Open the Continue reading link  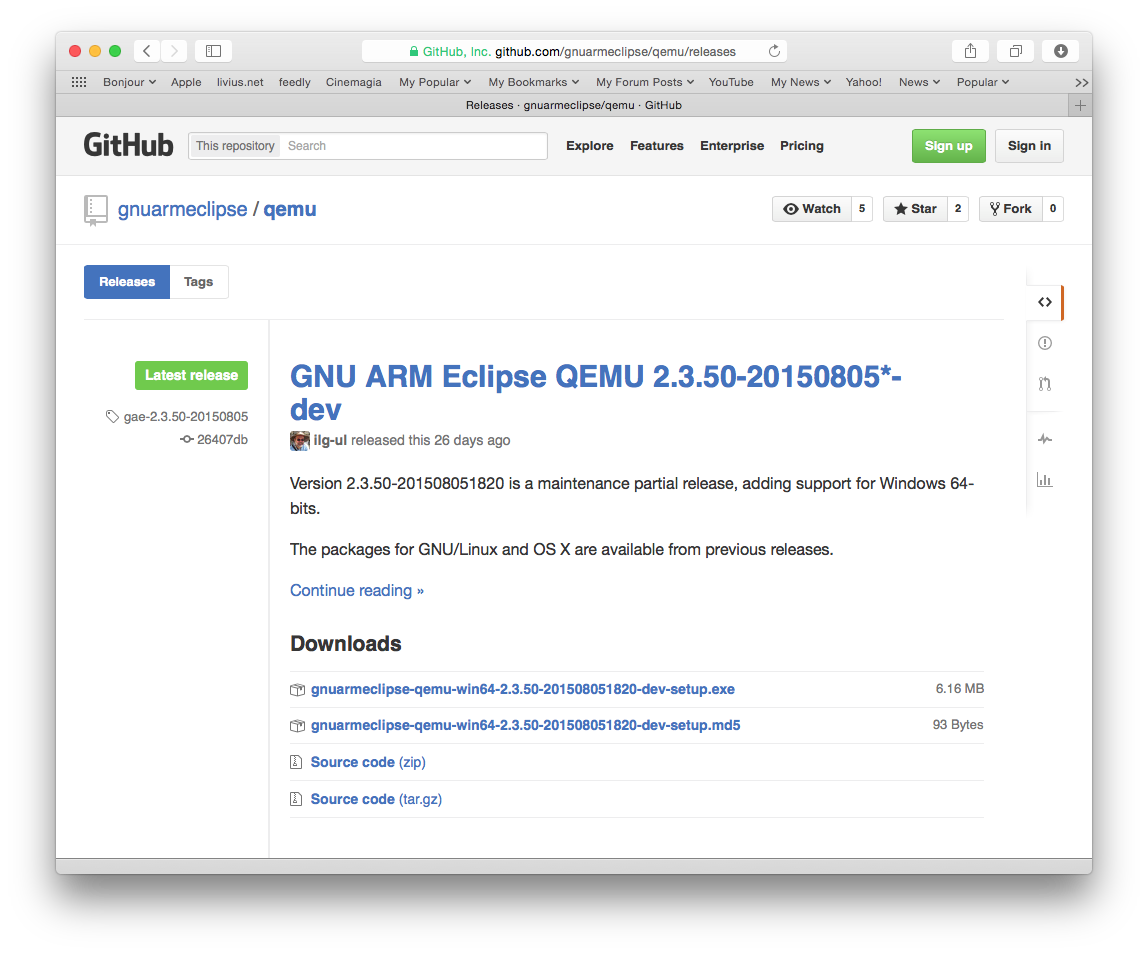coord(357,590)
